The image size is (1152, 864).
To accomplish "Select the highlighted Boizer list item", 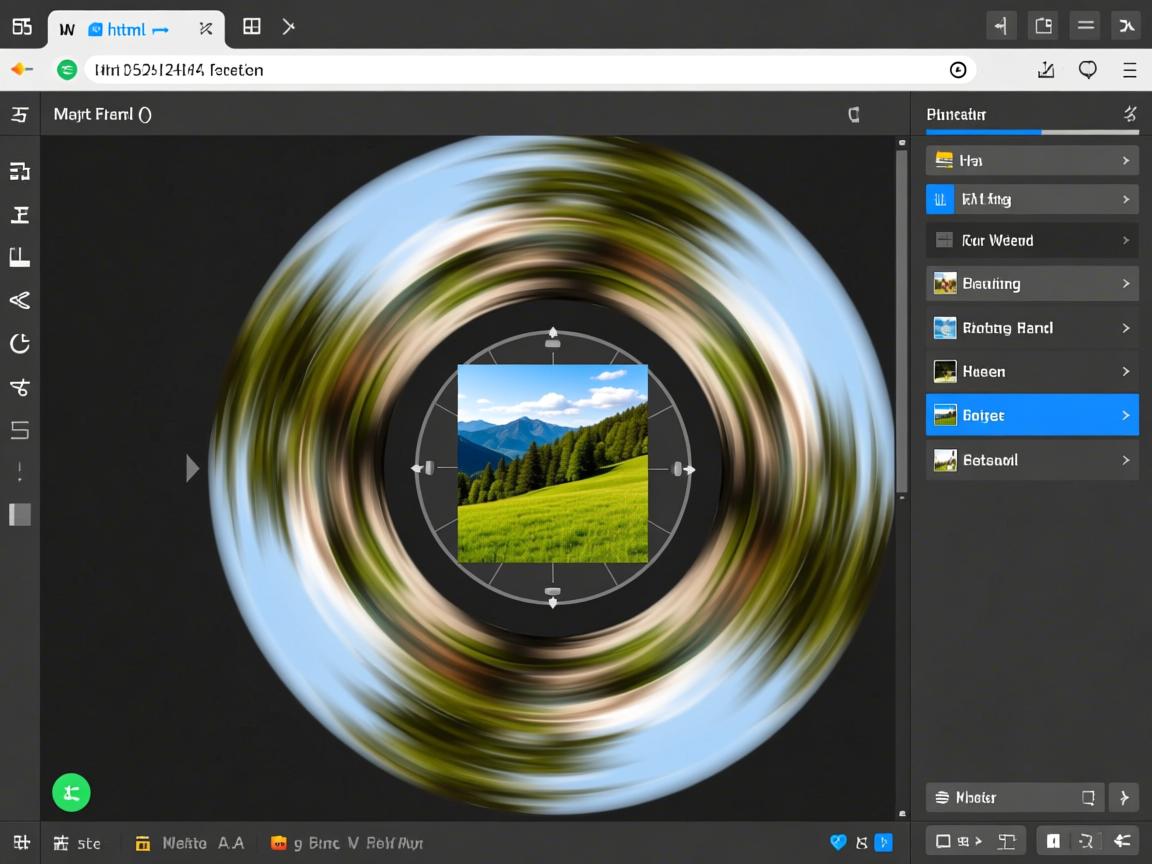I will point(1032,415).
